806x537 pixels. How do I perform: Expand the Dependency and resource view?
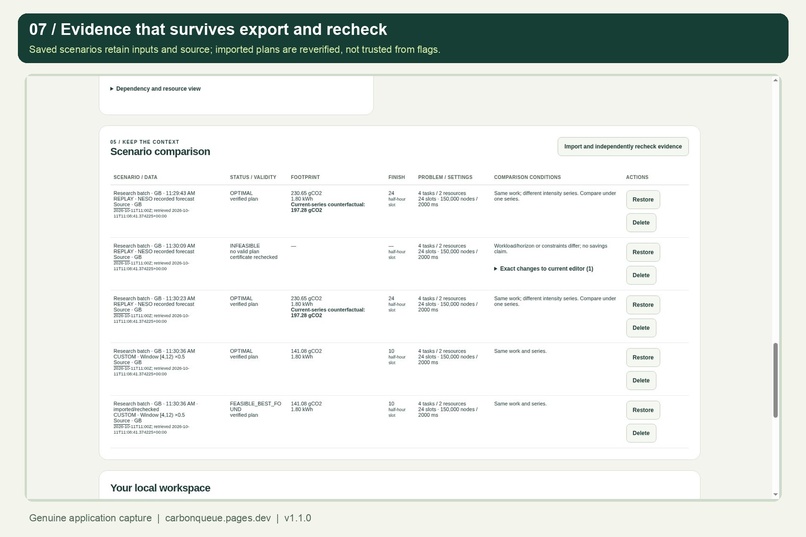click(x=155, y=88)
